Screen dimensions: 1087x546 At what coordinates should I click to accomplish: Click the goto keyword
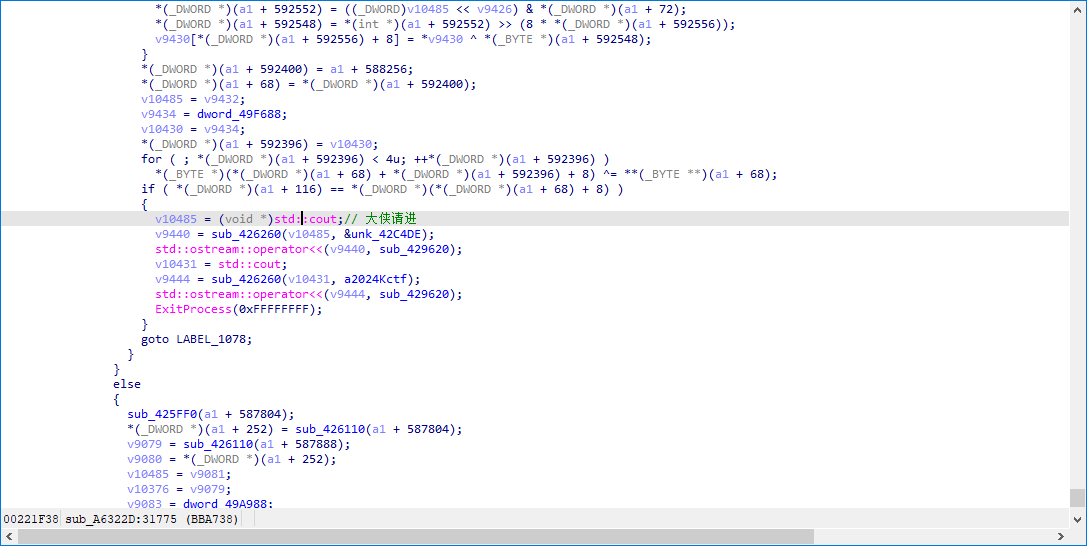pos(155,340)
